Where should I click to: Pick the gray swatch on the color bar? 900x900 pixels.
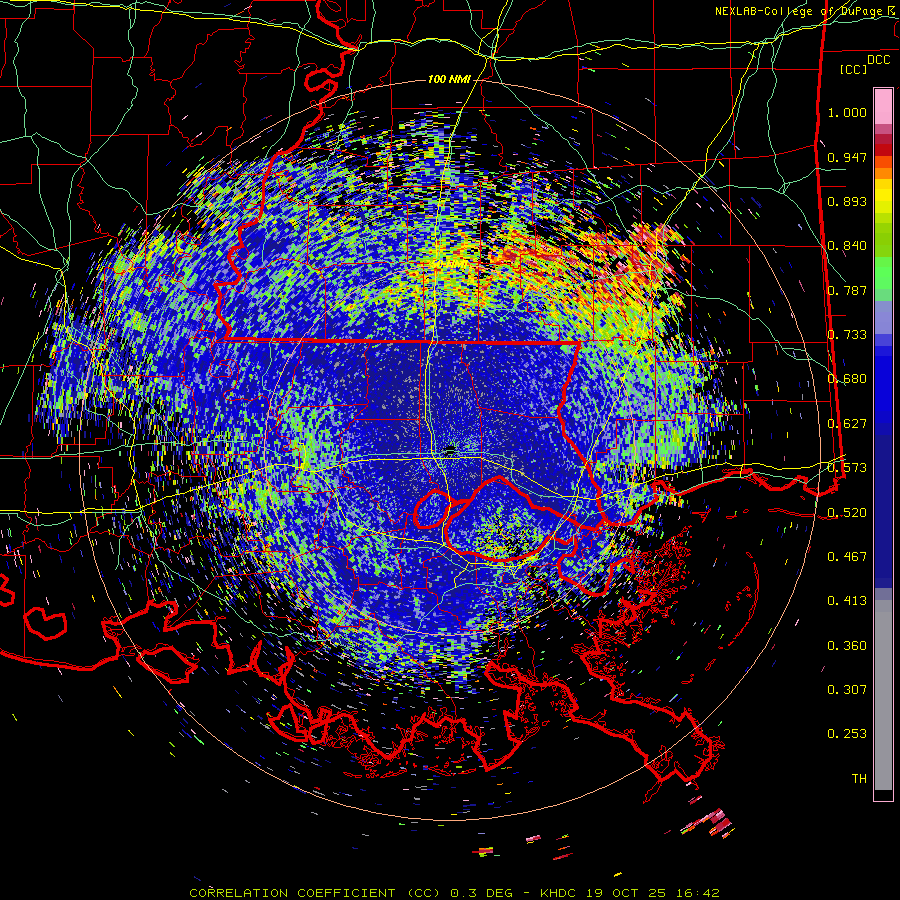[x=883, y=695]
